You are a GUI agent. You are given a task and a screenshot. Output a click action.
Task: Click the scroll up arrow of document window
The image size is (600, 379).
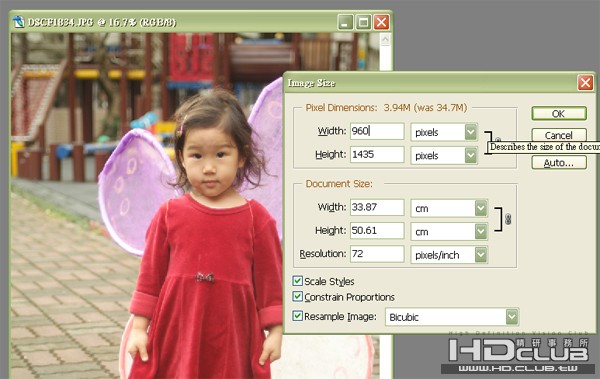coord(385,39)
